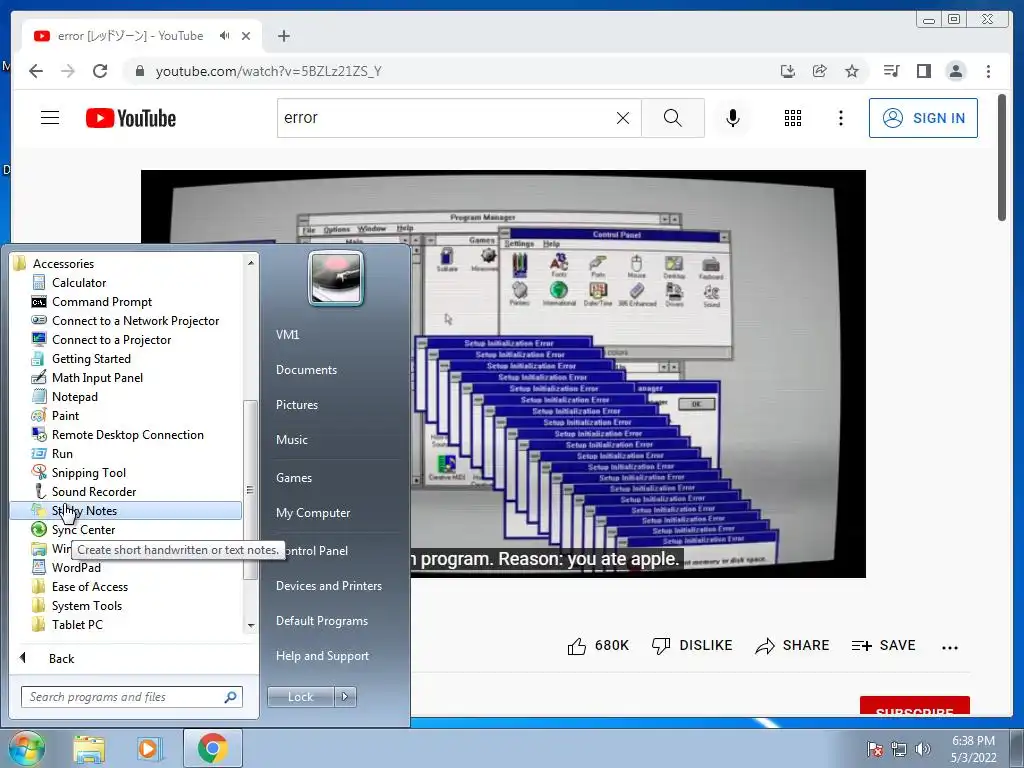
Task: Open Sound Recorder
Action: [x=93, y=491]
